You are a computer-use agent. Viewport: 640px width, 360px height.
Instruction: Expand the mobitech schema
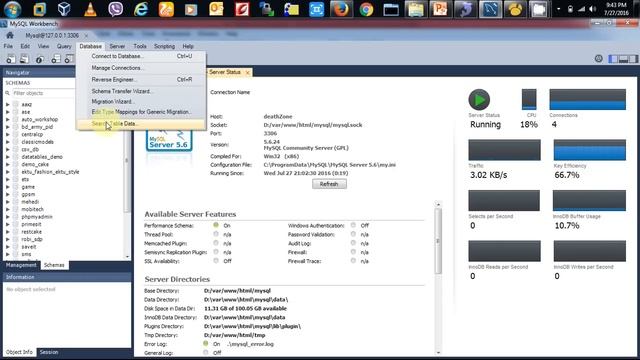[x=8, y=209]
